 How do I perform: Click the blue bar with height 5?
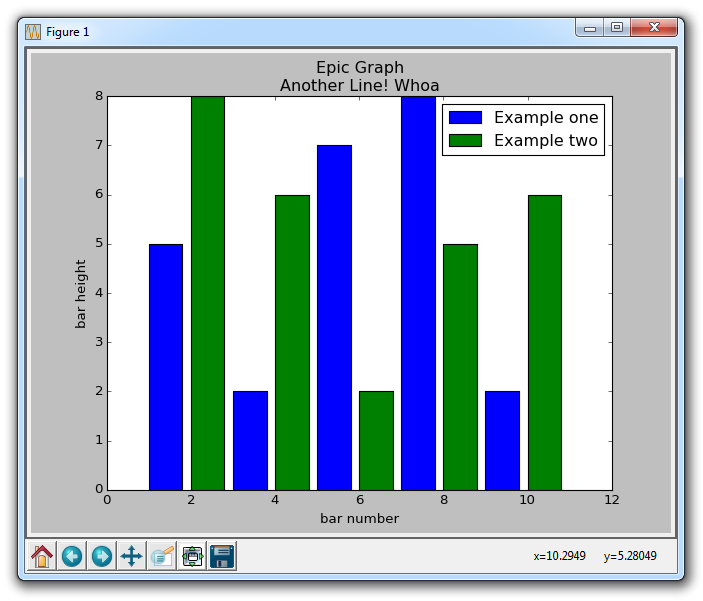pyautogui.click(x=166, y=366)
